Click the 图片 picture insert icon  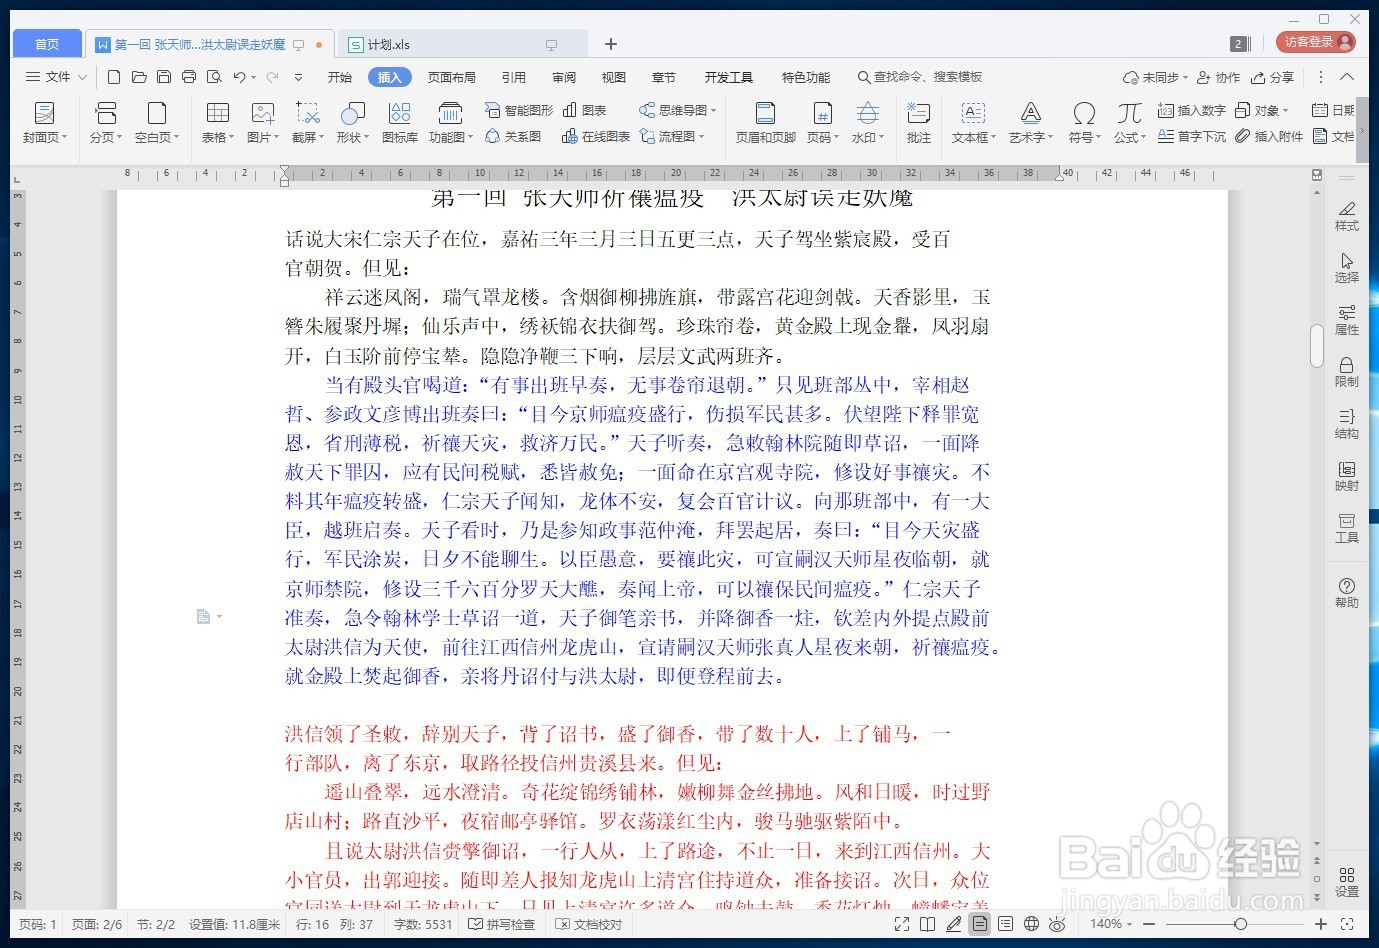pos(263,112)
